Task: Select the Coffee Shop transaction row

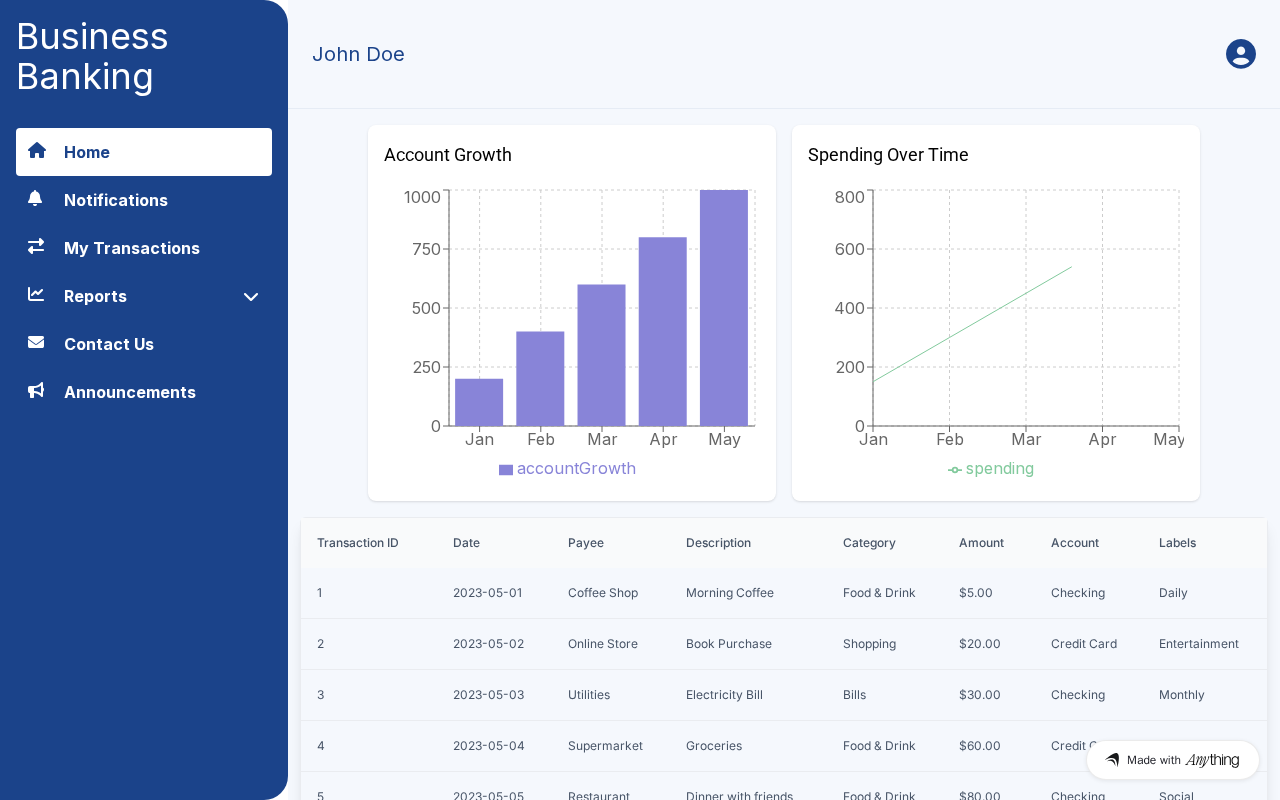Action: coord(783,593)
